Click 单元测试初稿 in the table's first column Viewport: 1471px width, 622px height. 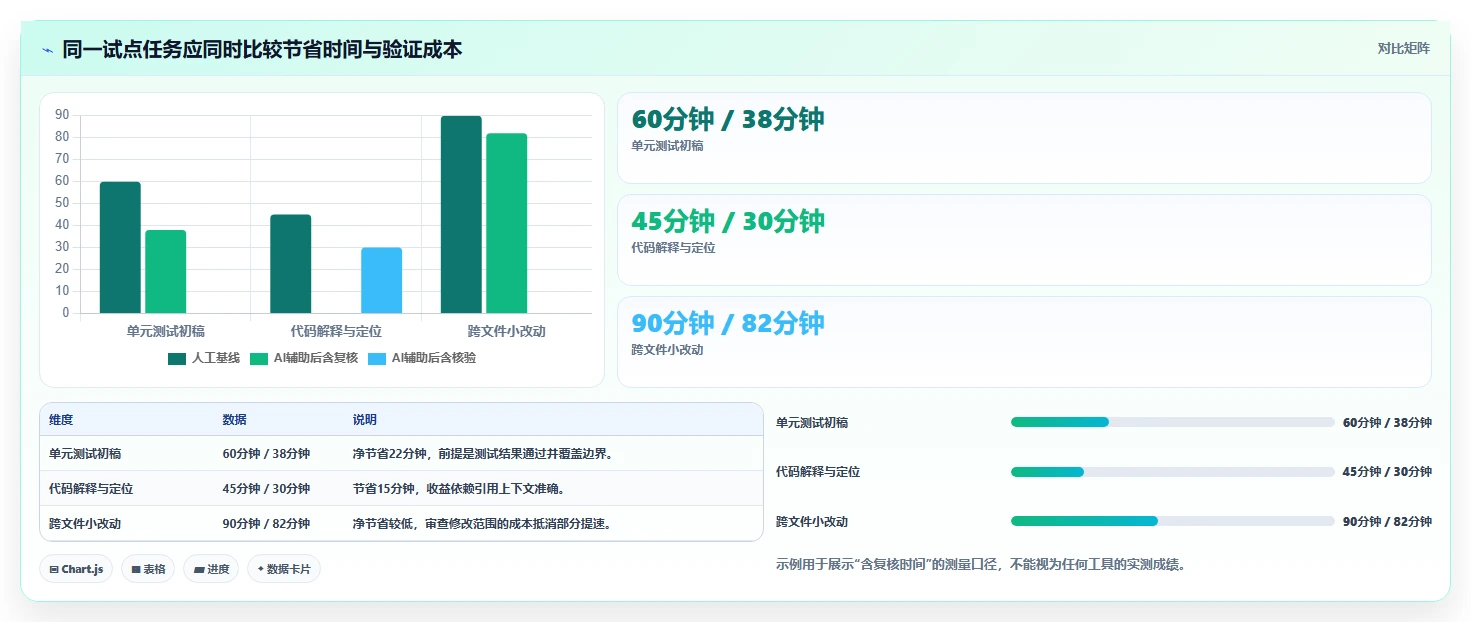coord(85,454)
